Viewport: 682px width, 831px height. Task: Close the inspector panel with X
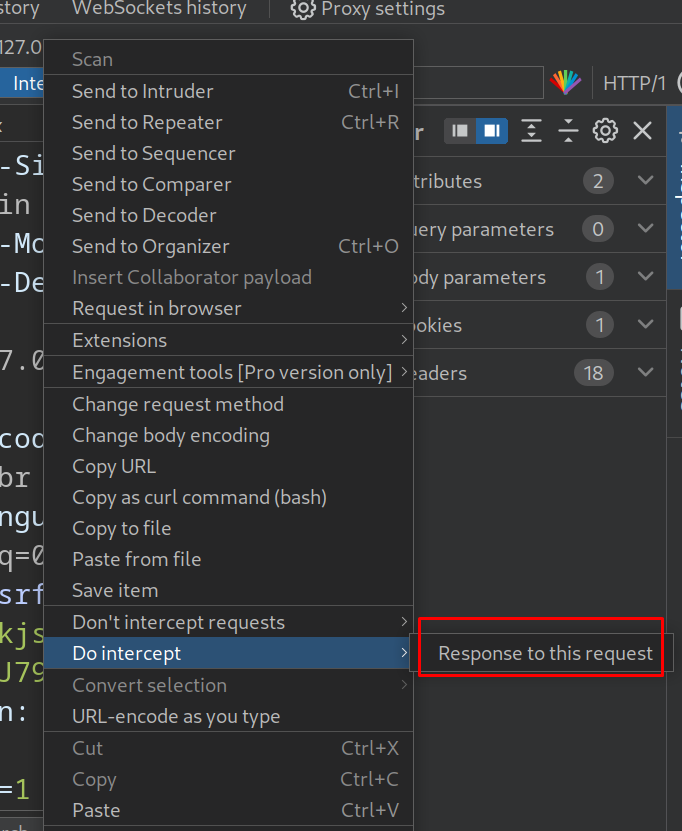[642, 131]
